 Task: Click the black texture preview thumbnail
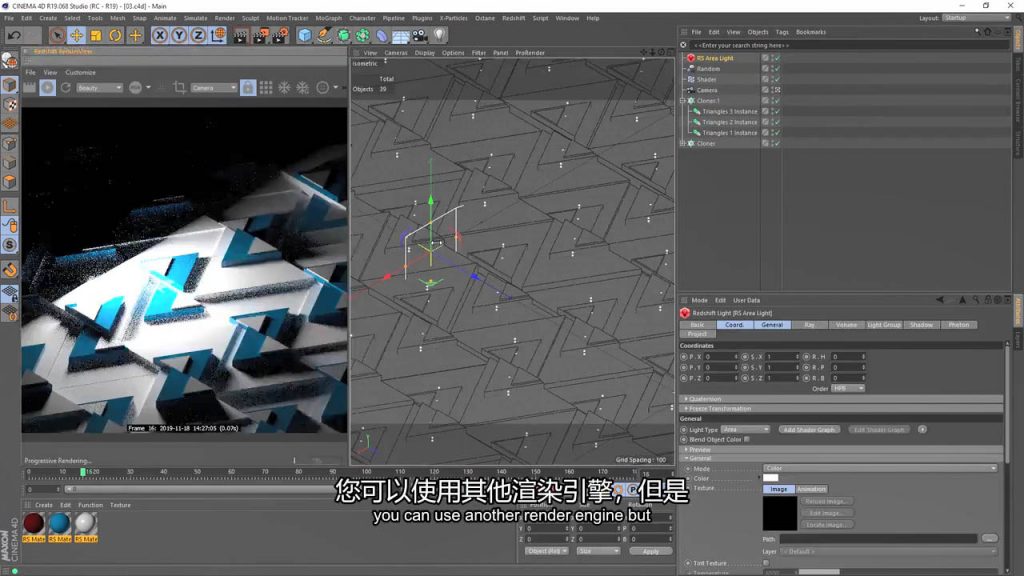pos(780,513)
